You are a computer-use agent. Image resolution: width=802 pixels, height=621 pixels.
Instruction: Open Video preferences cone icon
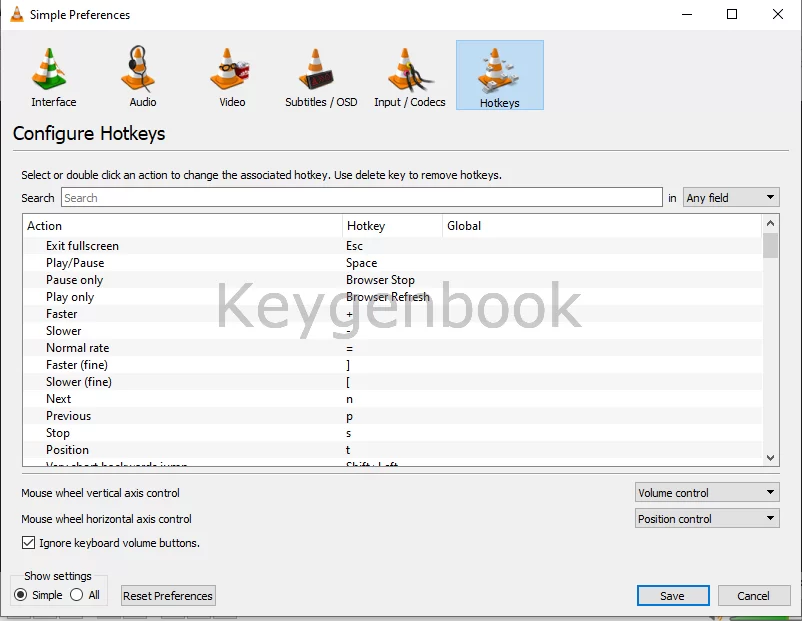[232, 70]
